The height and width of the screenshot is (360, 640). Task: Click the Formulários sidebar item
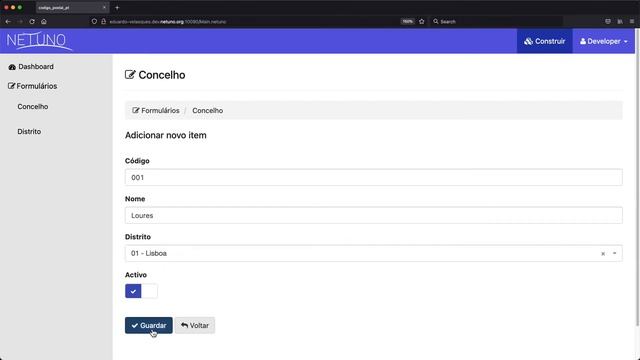click(x=33, y=86)
